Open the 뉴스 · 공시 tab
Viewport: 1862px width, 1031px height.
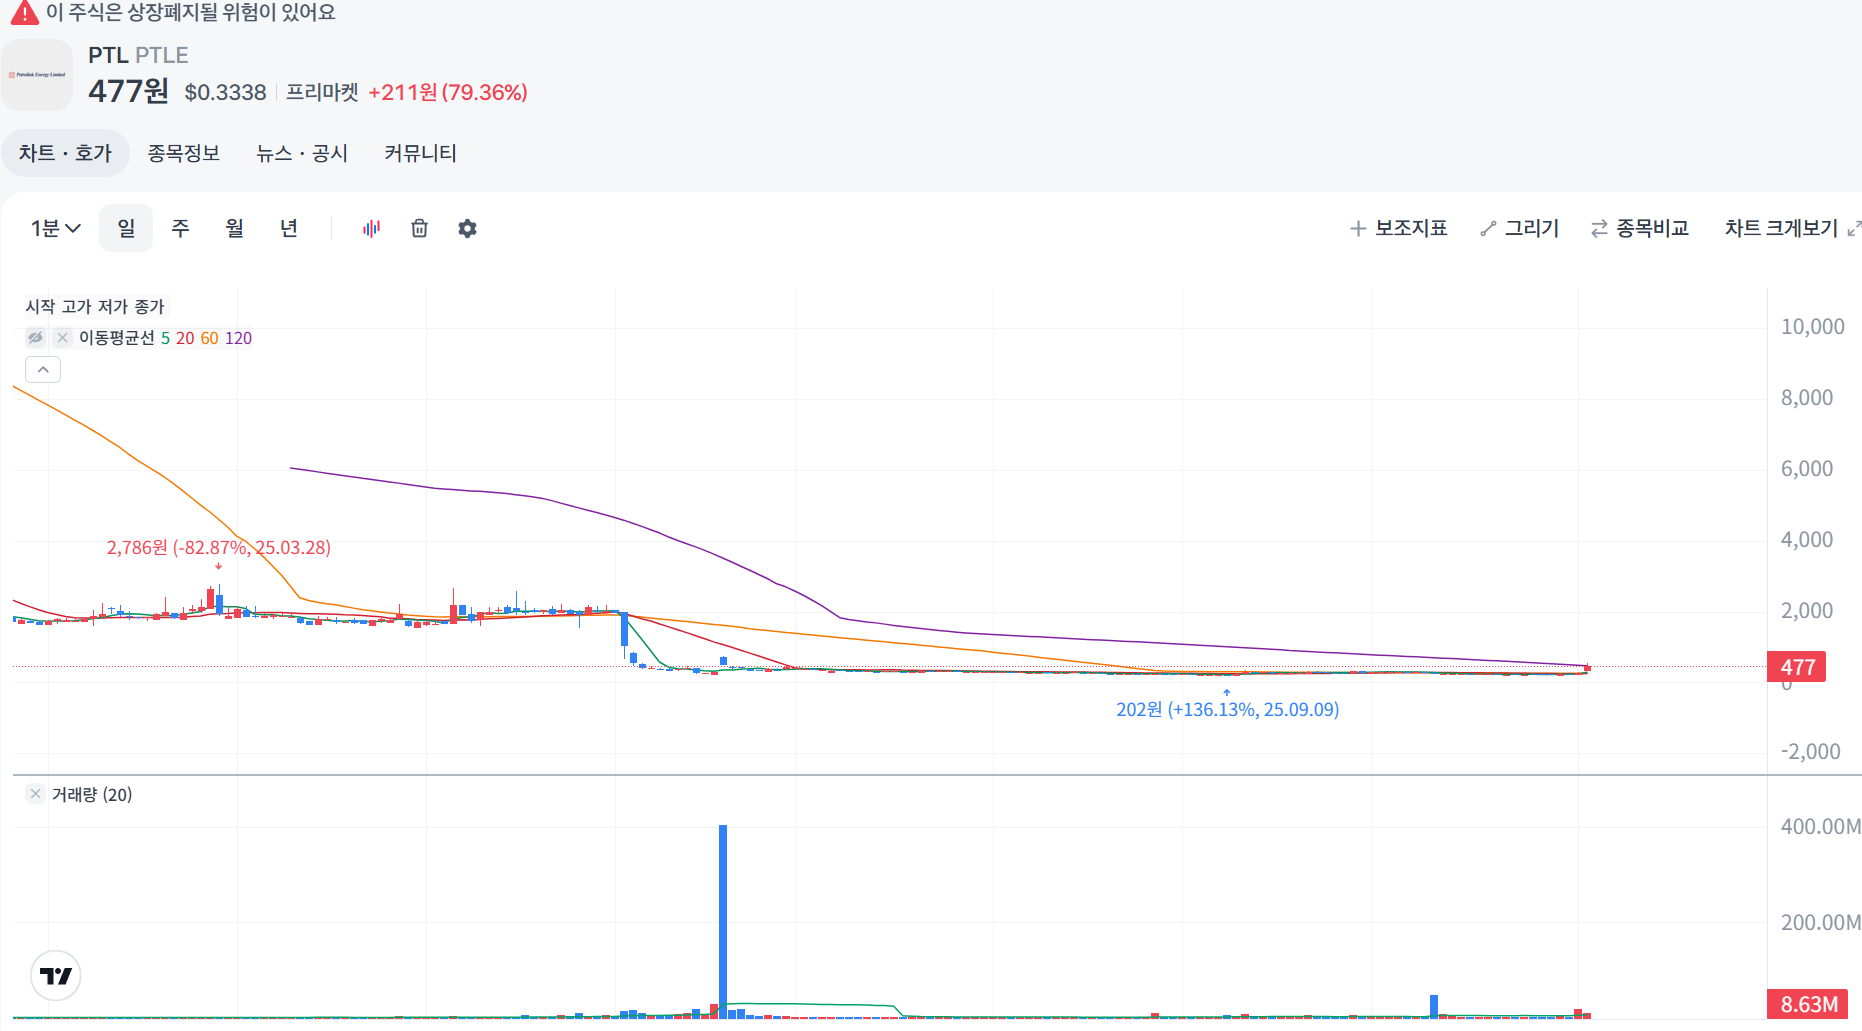(302, 153)
